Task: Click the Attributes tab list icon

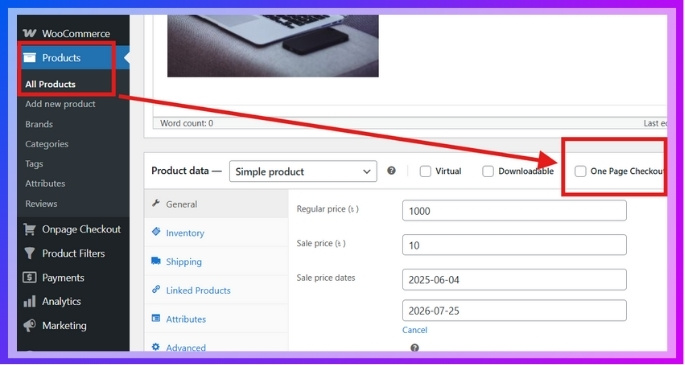Action: tap(156, 318)
